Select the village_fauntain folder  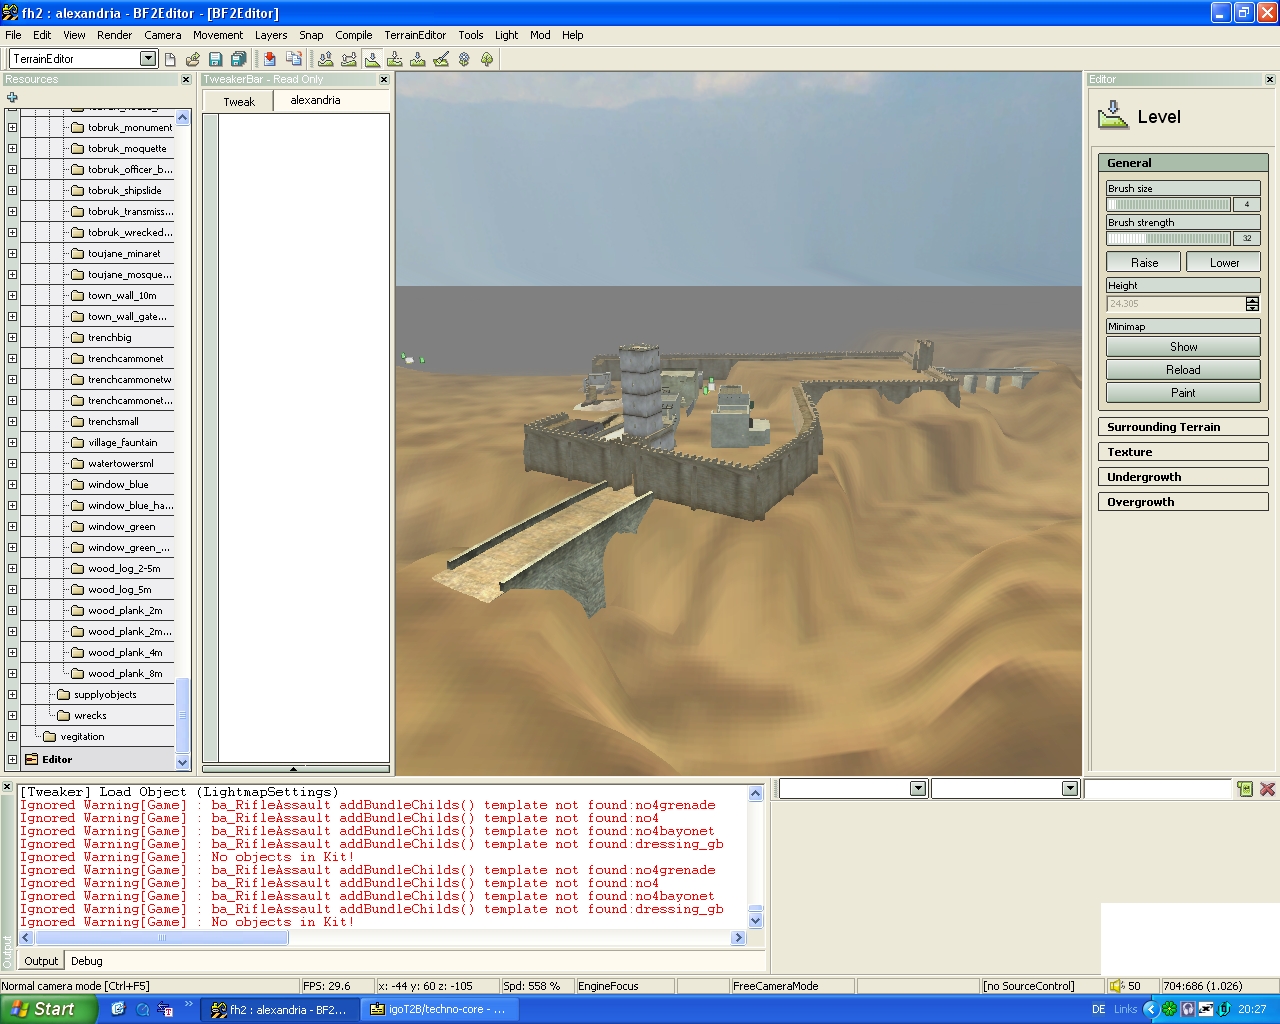tap(114, 442)
